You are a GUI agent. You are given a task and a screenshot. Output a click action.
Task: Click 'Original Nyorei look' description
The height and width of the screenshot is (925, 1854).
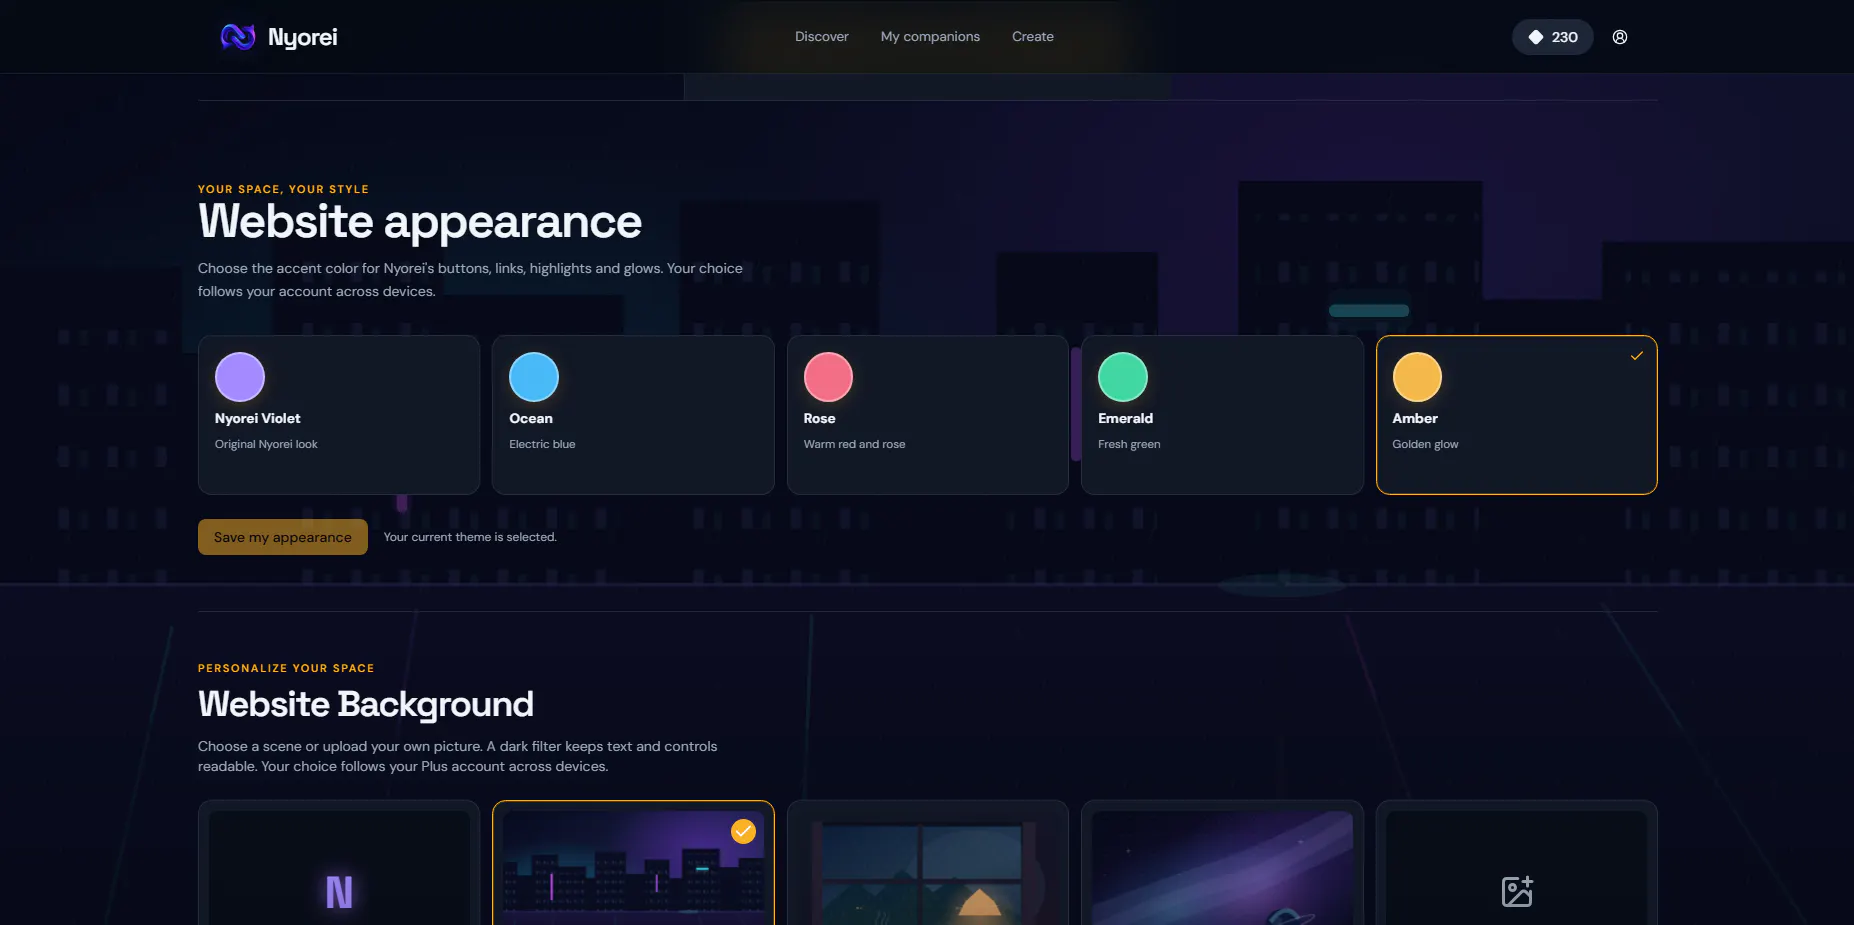tap(266, 444)
